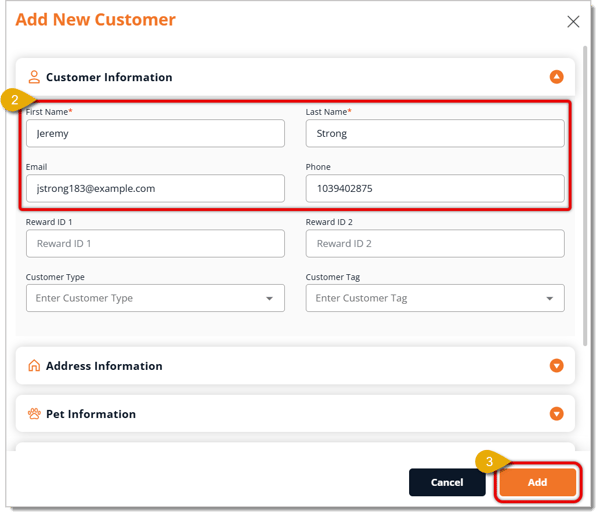The height and width of the screenshot is (516, 600).
Task: Click the Pet Information heading text
Action: [x=91, y=414]
